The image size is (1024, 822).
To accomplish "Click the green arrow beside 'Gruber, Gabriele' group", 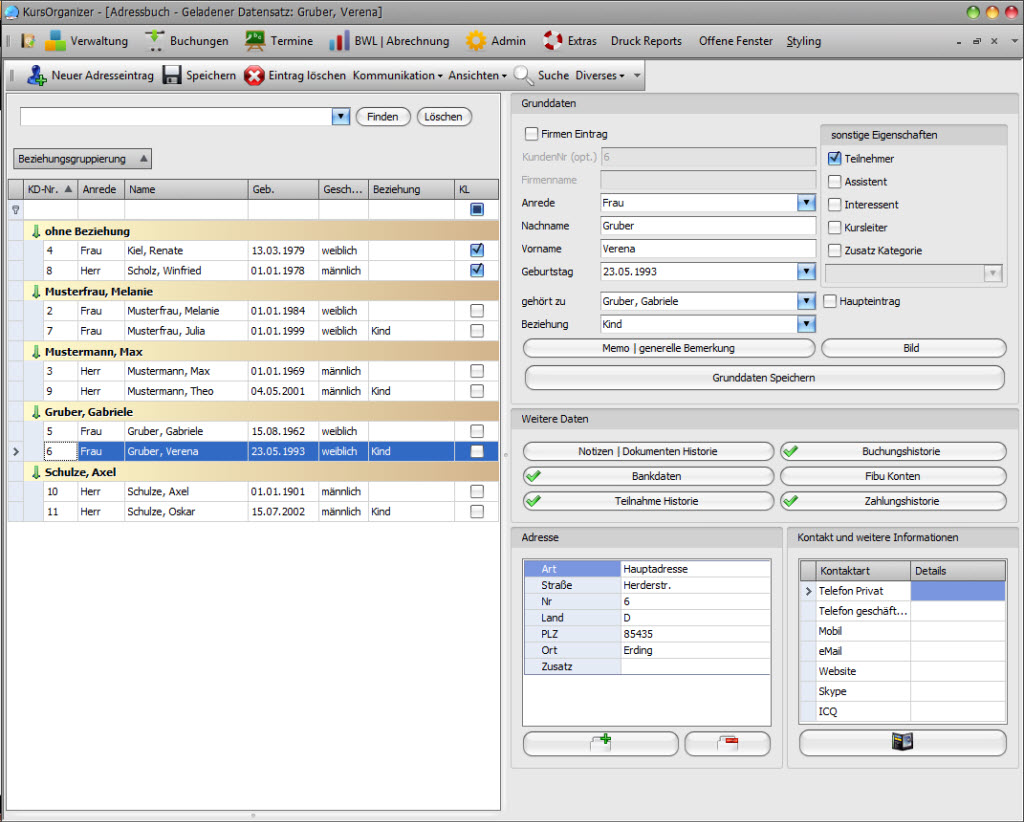I will (36, 412).
